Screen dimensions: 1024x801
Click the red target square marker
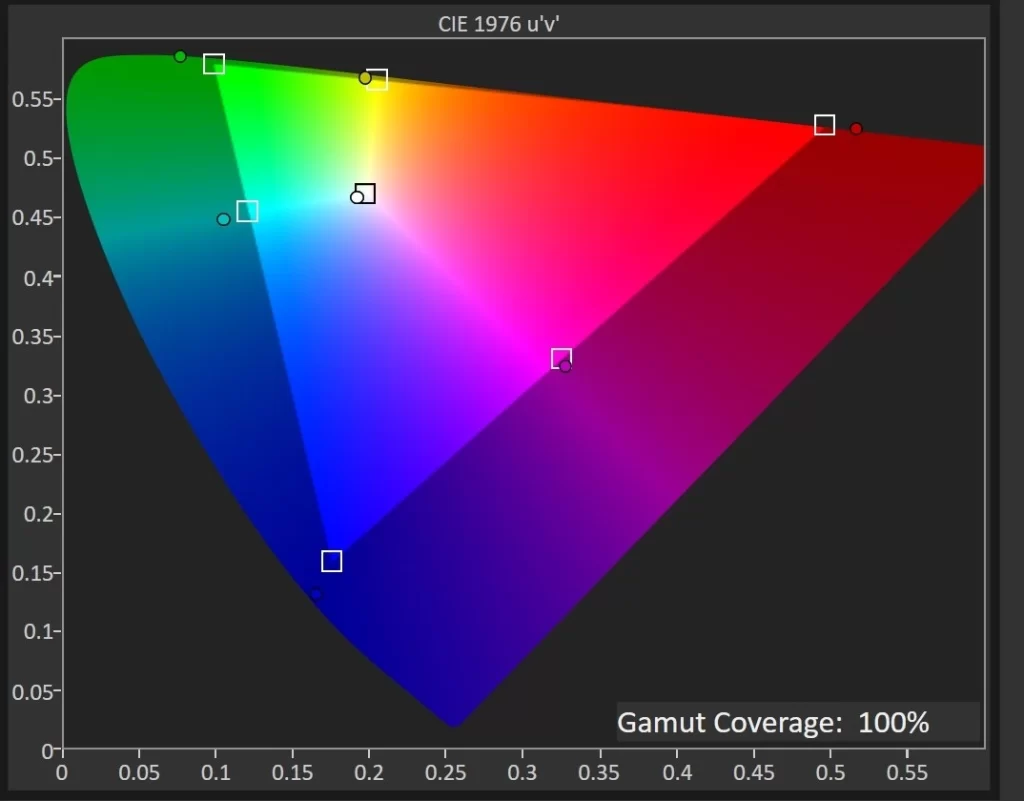(824, 125)
